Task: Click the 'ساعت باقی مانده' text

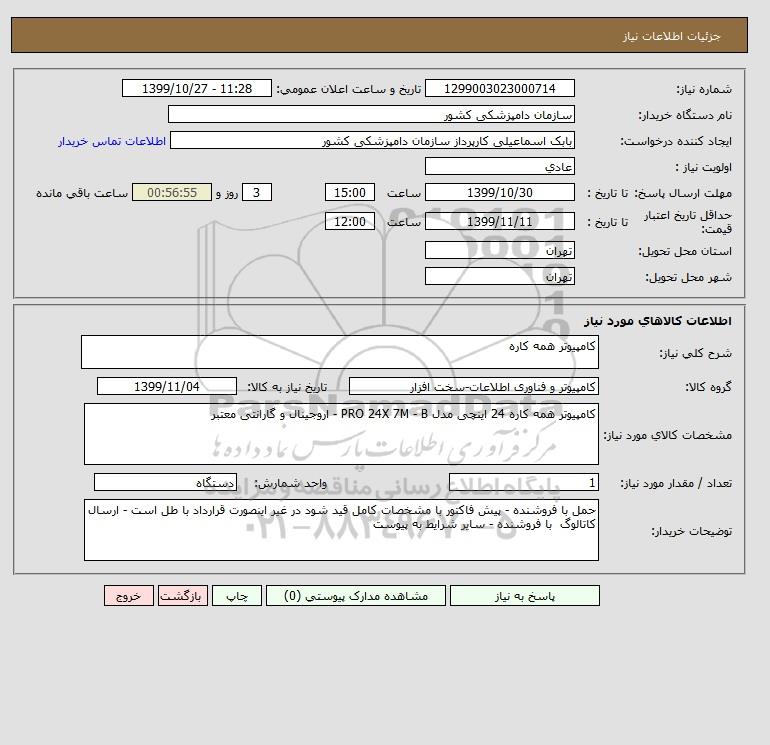Action: click(x=82, y=193)
